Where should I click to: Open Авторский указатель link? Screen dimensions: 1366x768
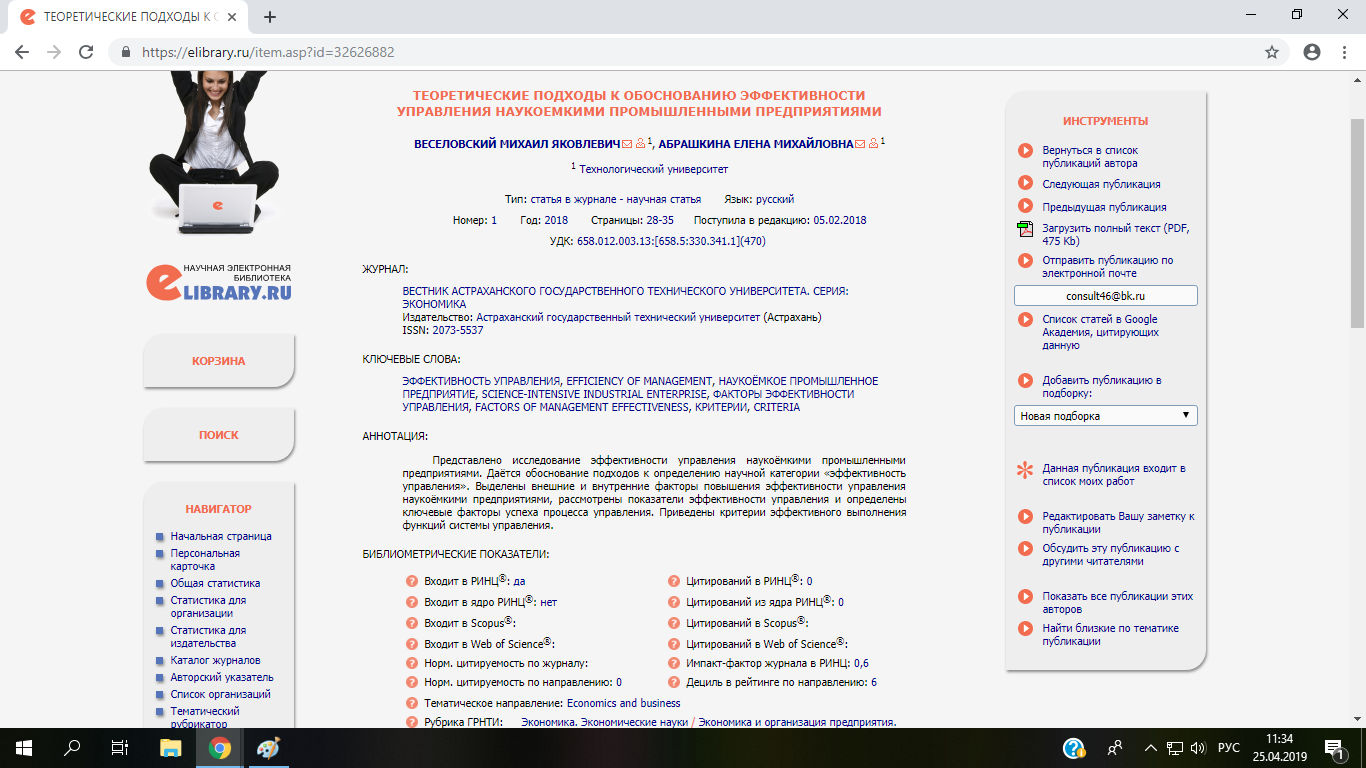(221, 677)
